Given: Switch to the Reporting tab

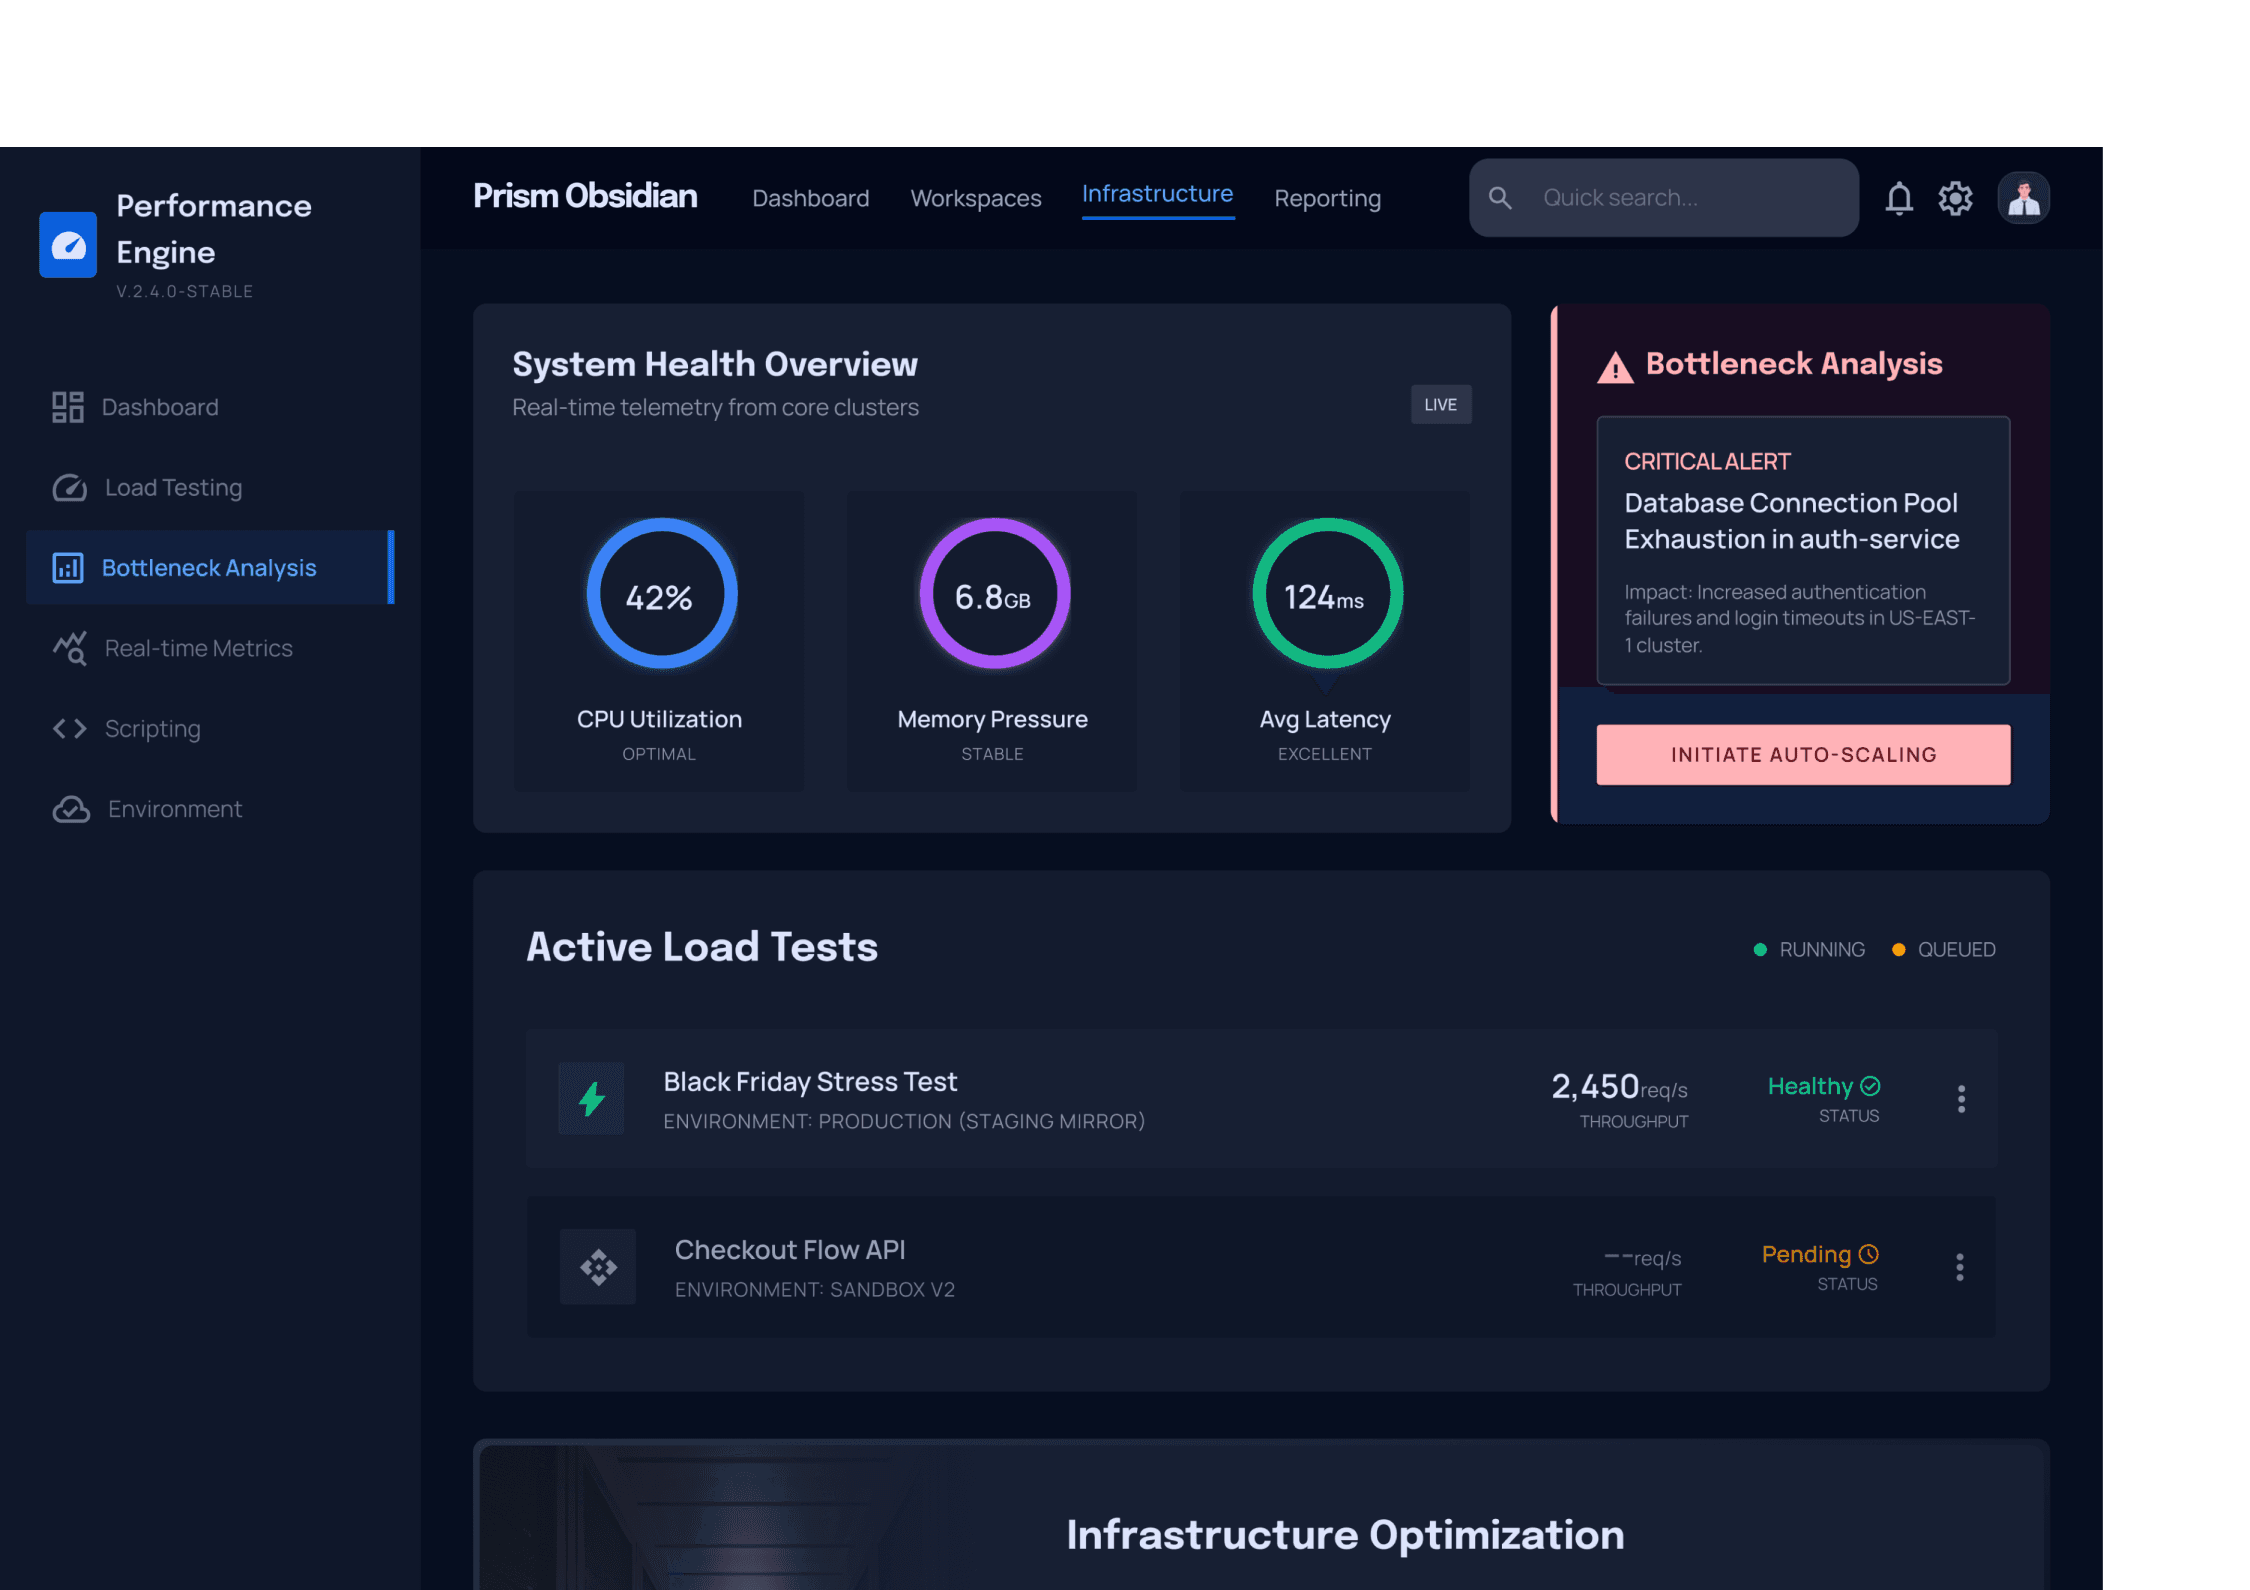Looking at the screenshot, I should pyautogui.click(x=1327, y=199).
